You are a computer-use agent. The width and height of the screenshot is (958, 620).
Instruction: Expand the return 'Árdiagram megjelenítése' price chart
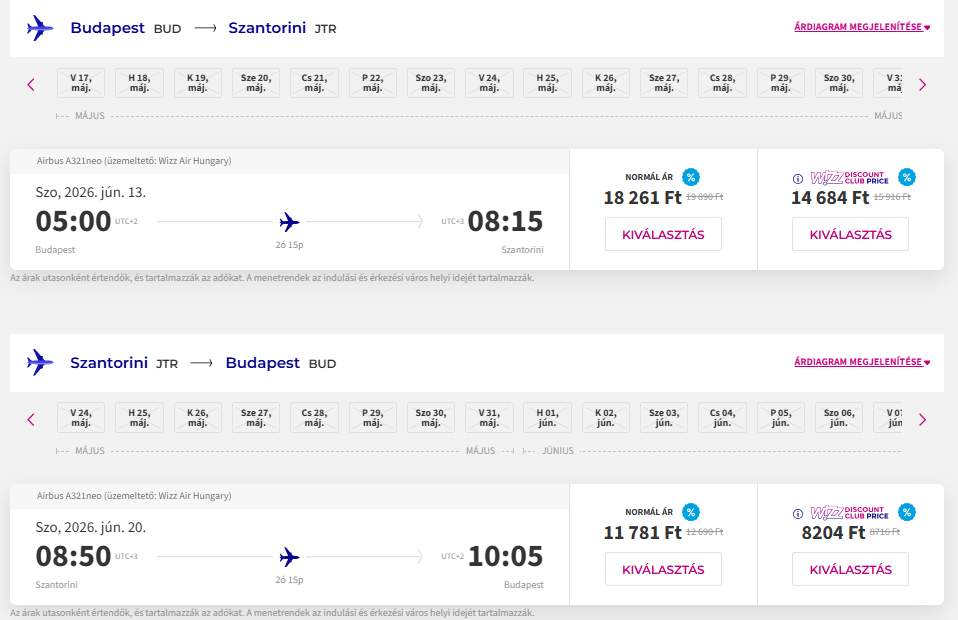(x=862, y=362)
